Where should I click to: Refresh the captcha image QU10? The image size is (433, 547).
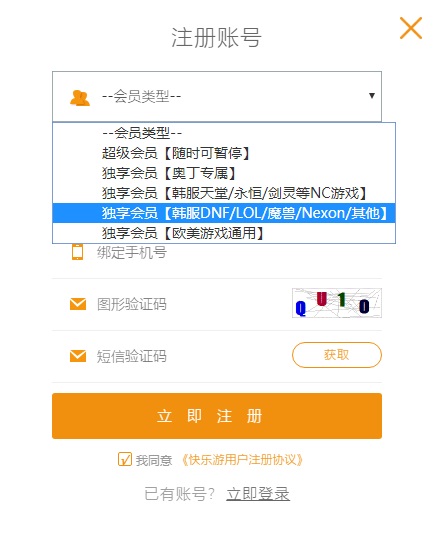337,303
